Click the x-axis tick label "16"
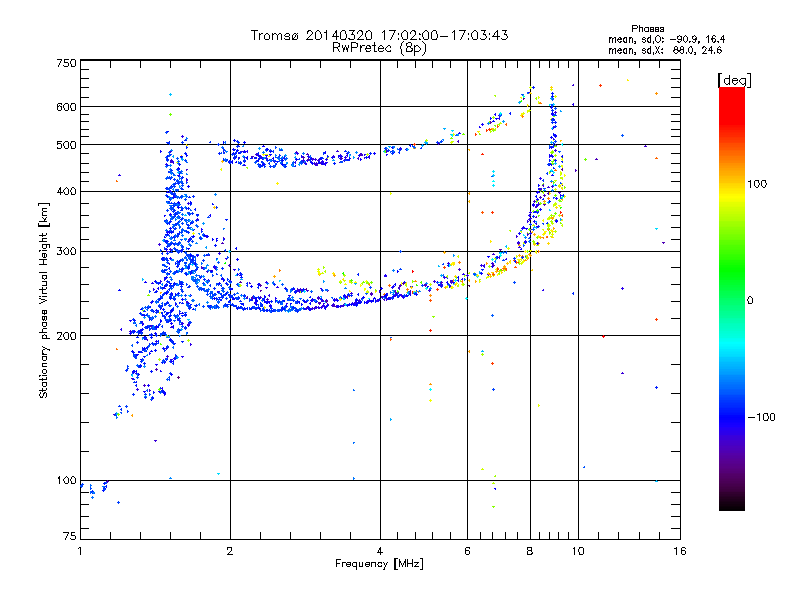Screen dimensions: 800x600 pyautogui.click(x=680, y=551)
